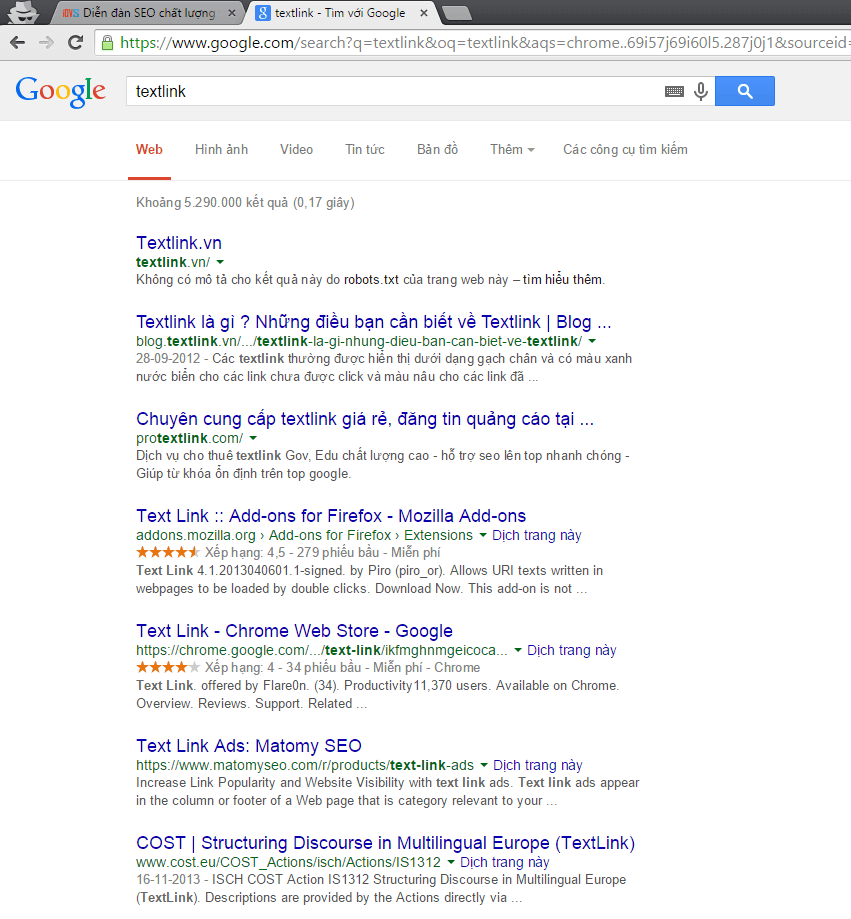Viewport: 851px width, 919px height.
Task: Expand dropdown arrow beside blog.textlink.vn URL
Action: (592, 341)
